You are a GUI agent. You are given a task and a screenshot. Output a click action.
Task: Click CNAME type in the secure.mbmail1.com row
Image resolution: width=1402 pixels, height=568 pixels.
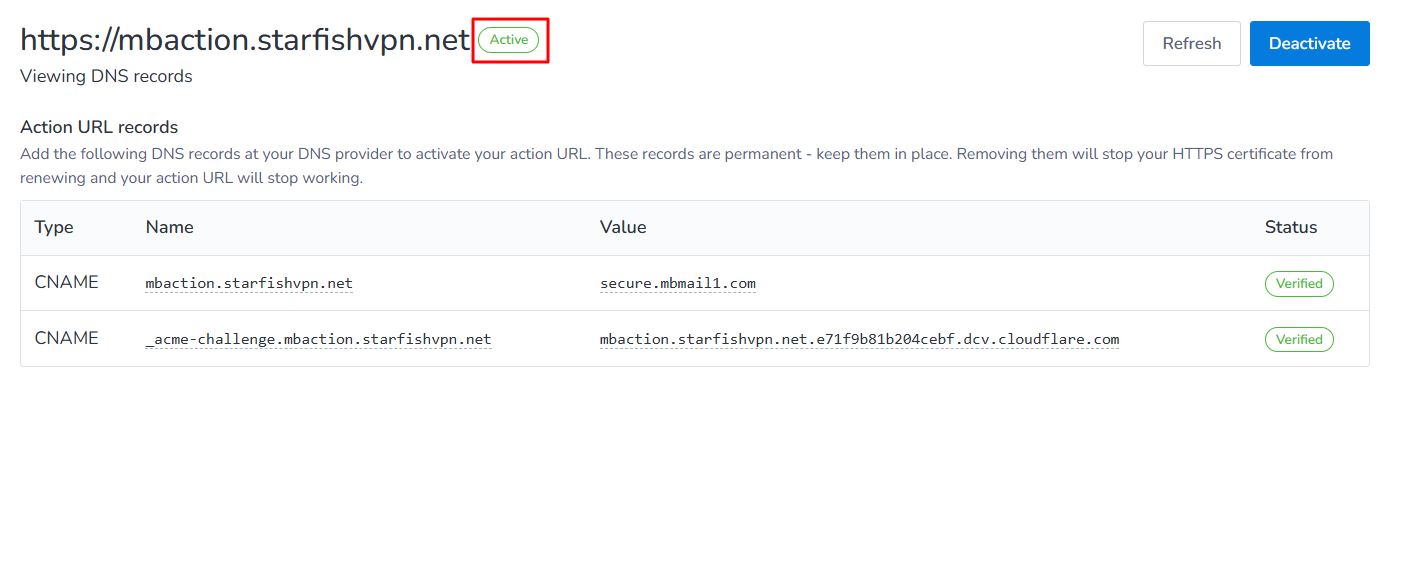coord(67,282)
